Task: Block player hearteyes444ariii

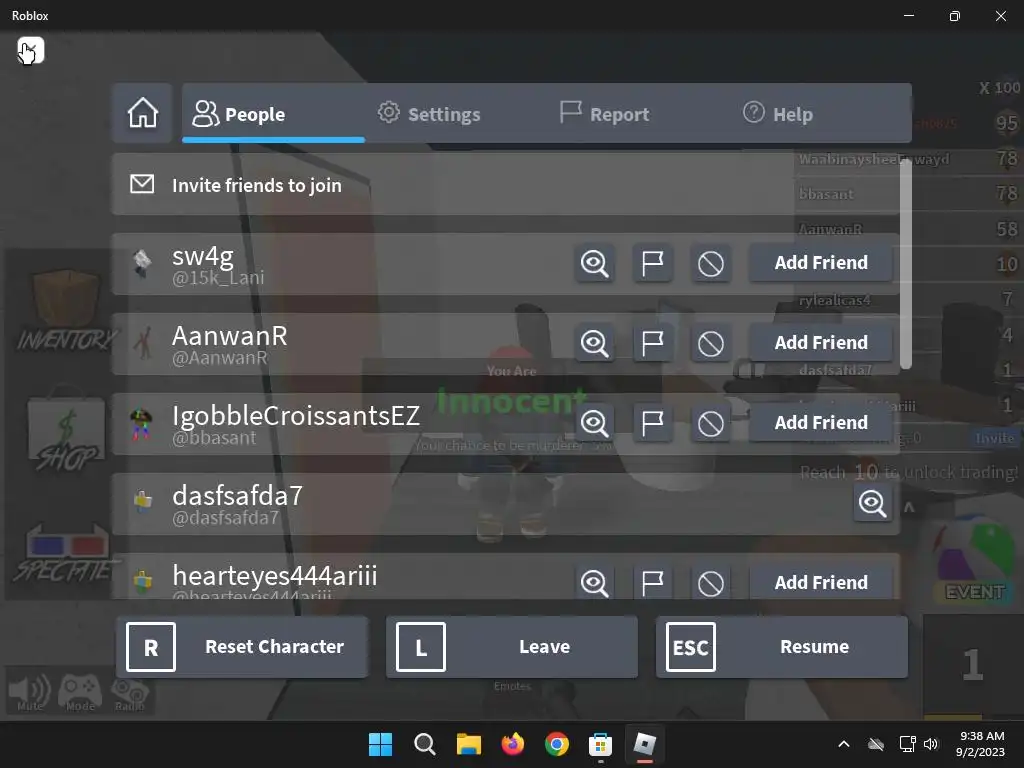Action: tap(711, 583)
